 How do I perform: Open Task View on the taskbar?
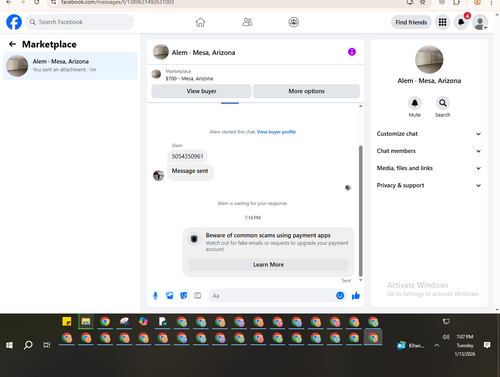click(x=47, y=345)
